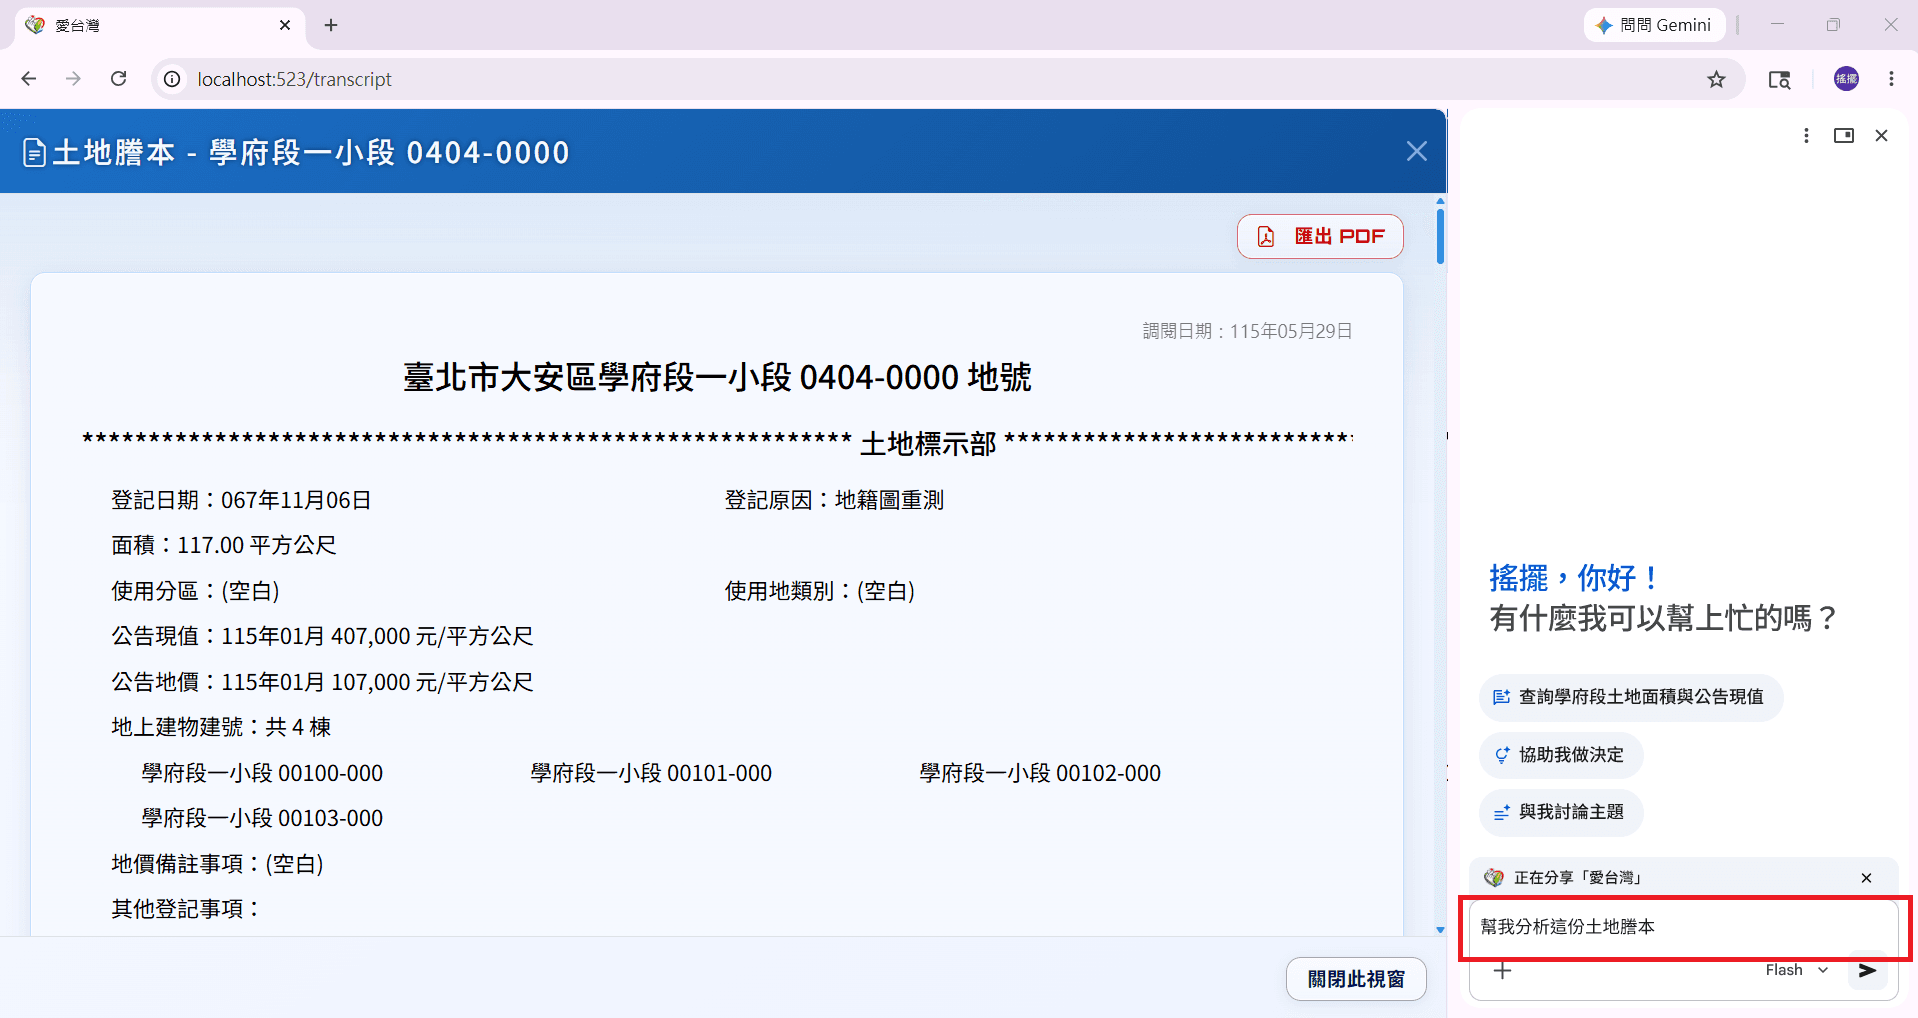Pop out the Gemini panel window
The image size is (1918, 1018).
[x=1844, y=135]
